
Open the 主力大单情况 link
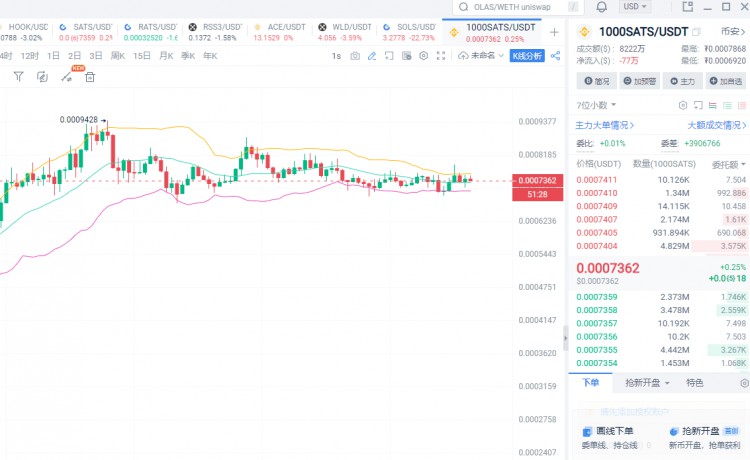tap(605, 125)
